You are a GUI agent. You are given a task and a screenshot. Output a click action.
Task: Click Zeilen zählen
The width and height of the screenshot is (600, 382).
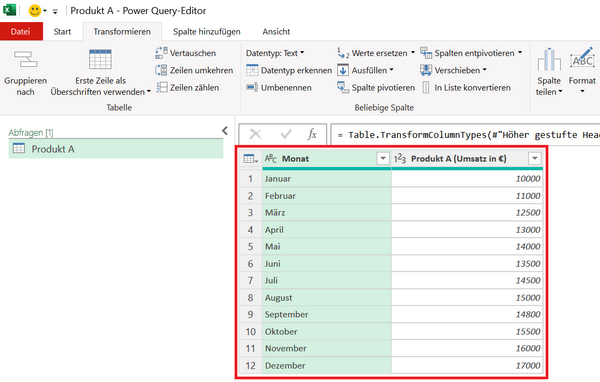coord(188,88)
